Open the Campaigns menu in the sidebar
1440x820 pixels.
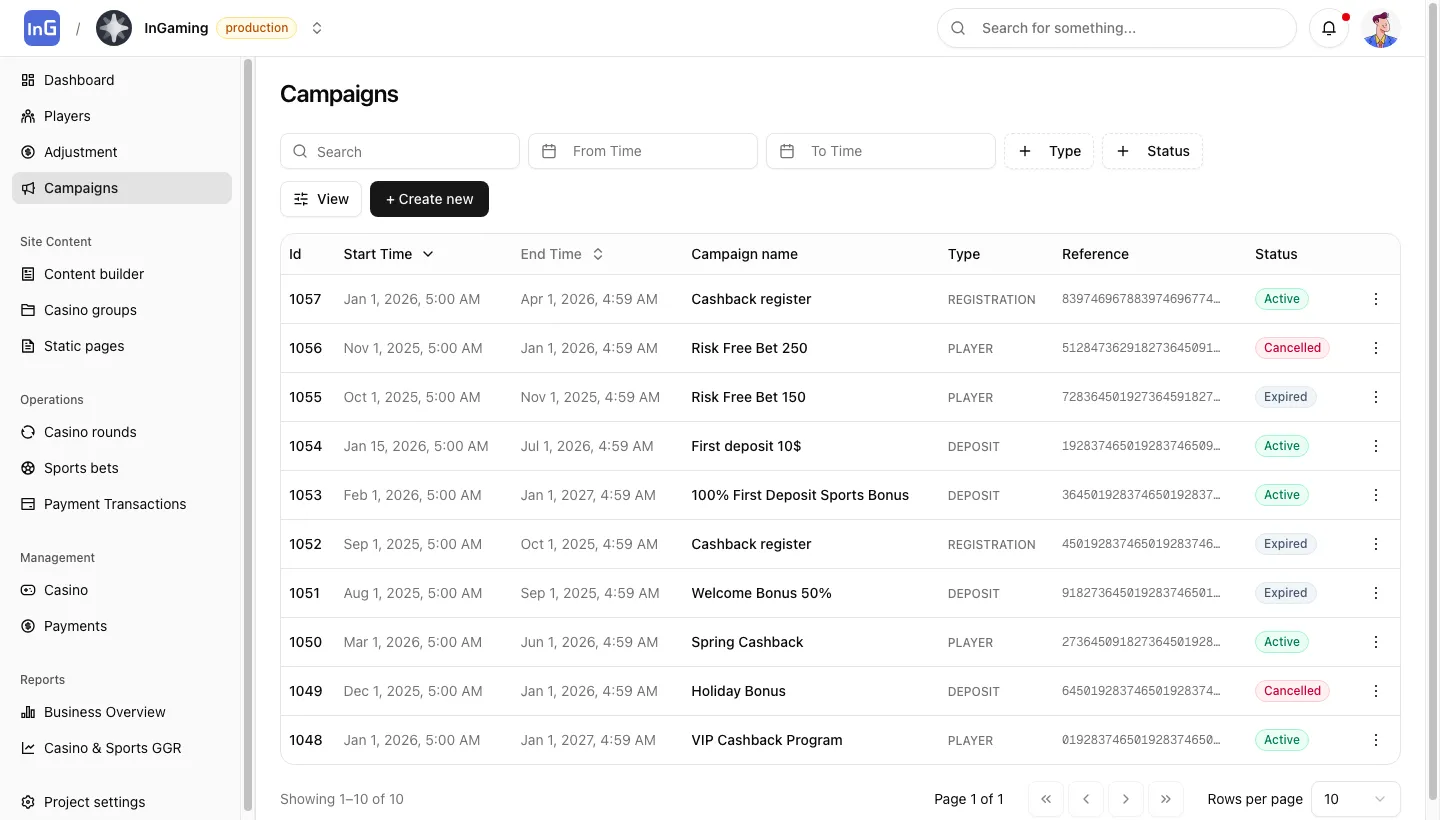pos(80,188)
